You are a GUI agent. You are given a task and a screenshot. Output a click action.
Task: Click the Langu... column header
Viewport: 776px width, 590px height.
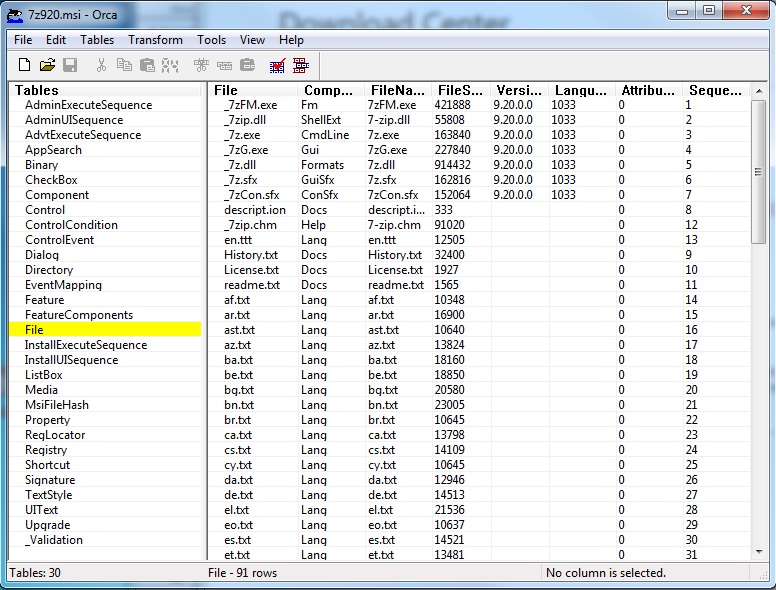tap(582, 90)
